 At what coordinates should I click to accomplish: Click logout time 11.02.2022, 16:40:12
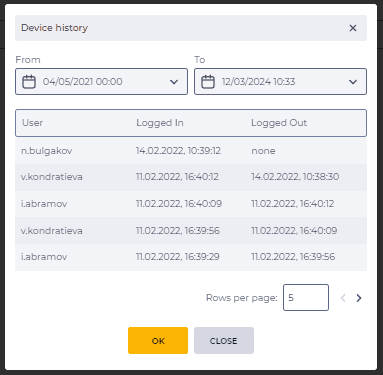293,204
